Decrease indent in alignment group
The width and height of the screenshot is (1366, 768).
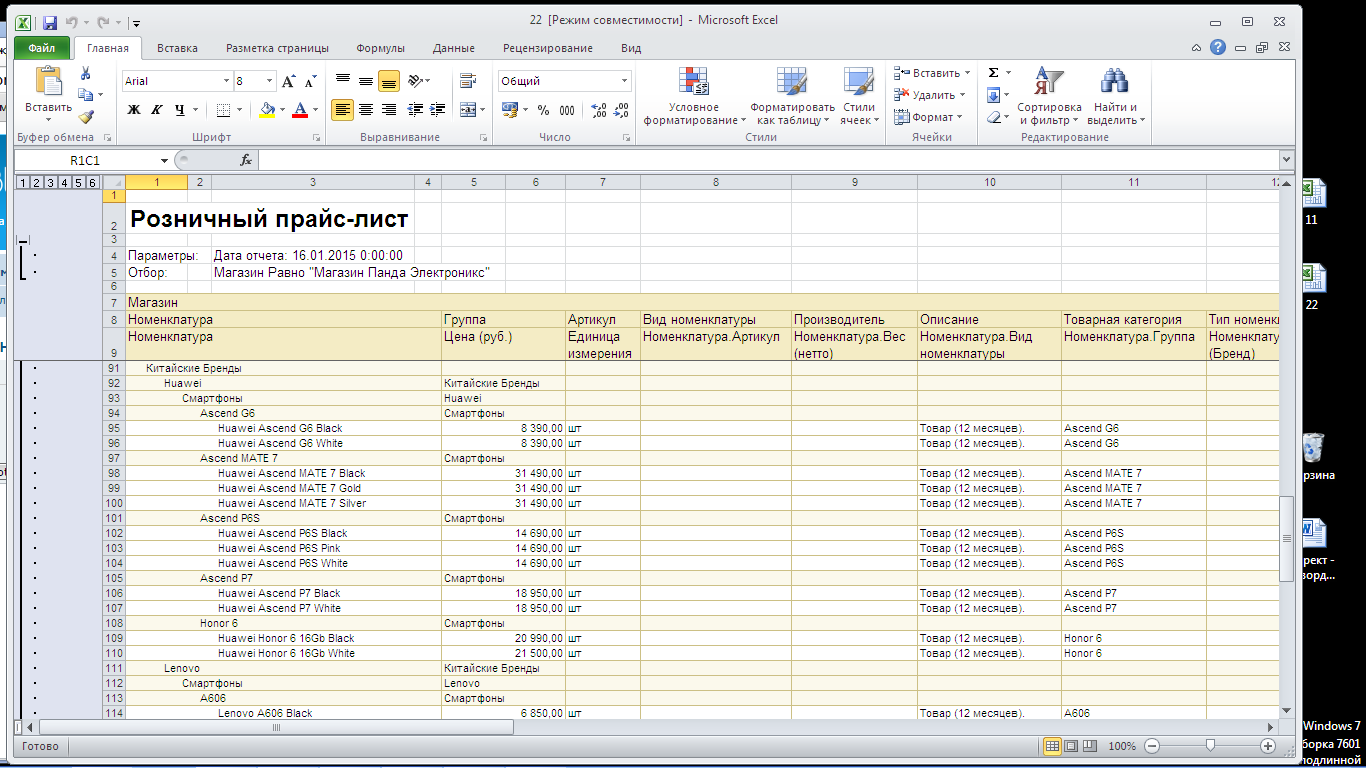click(x=414, y=110)
